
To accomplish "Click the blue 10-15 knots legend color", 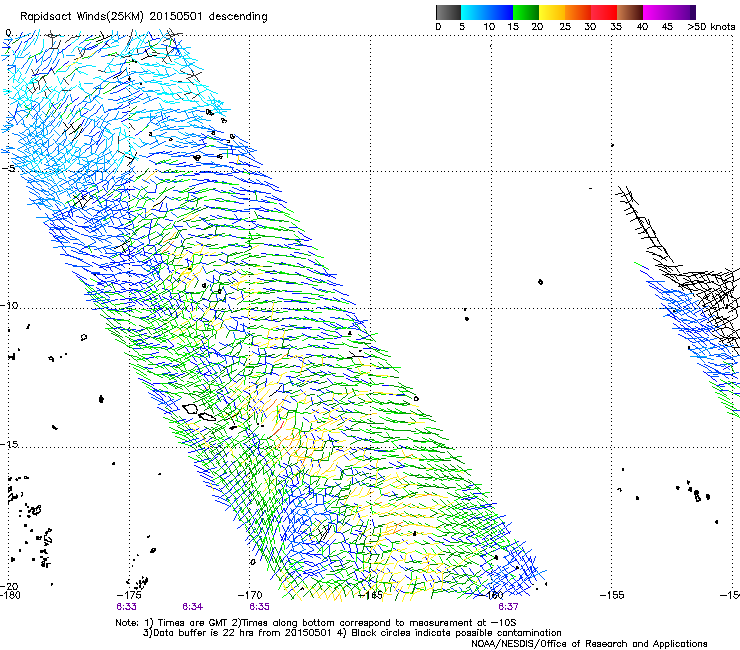I will (x=500, y=12).
